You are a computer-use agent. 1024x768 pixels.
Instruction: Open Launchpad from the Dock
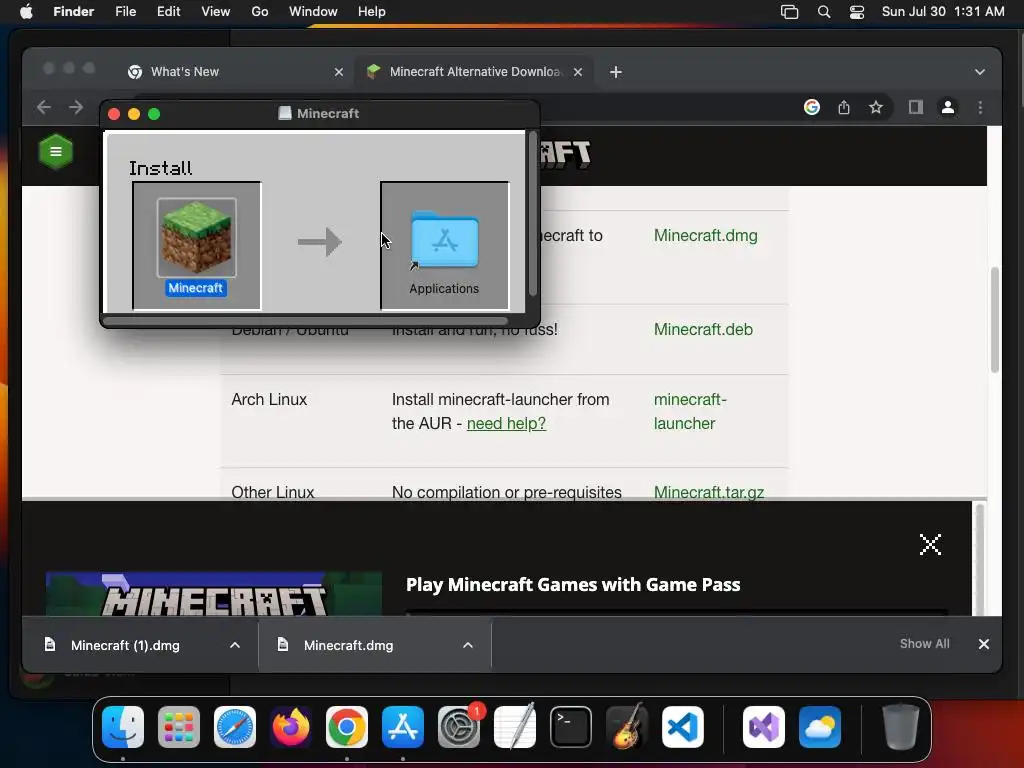[179, 727]
